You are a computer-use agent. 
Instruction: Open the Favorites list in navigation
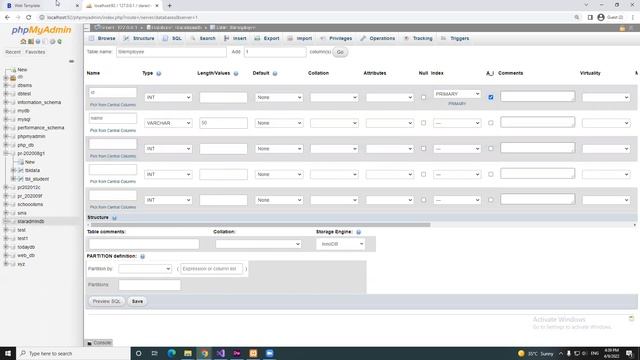click(35, 52)
